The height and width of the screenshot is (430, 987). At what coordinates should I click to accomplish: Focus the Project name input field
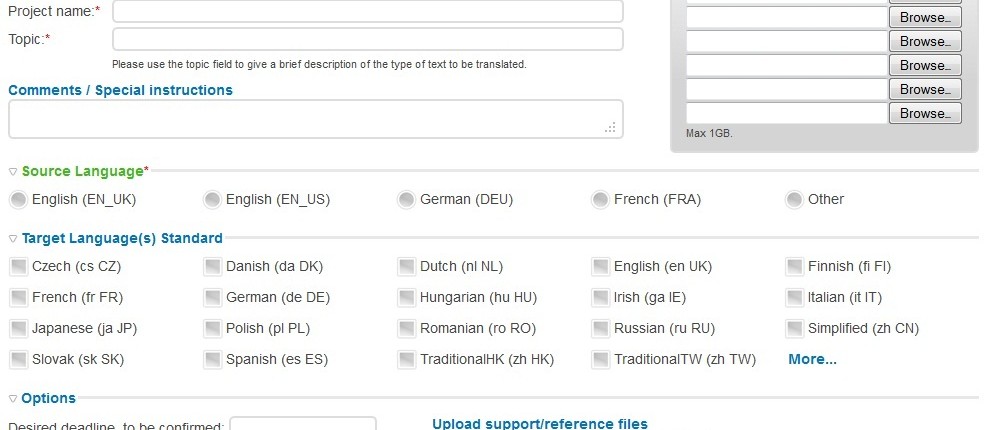tap(368, 11)
